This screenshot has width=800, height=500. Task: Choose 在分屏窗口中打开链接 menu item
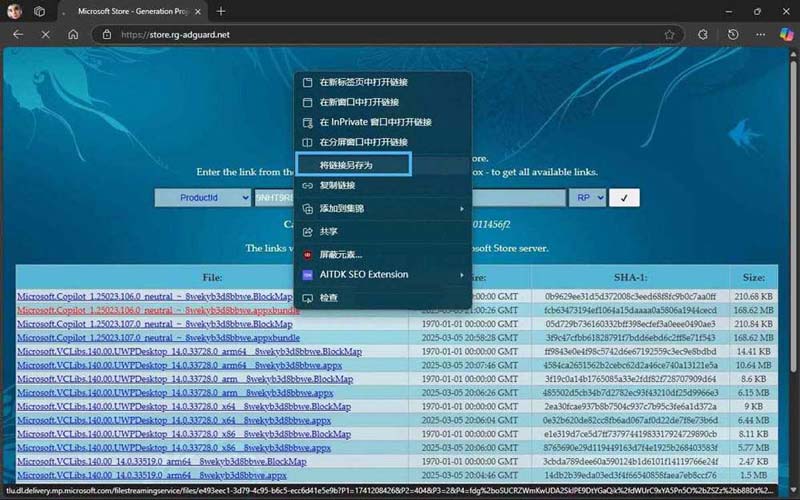tap(383, 142)
